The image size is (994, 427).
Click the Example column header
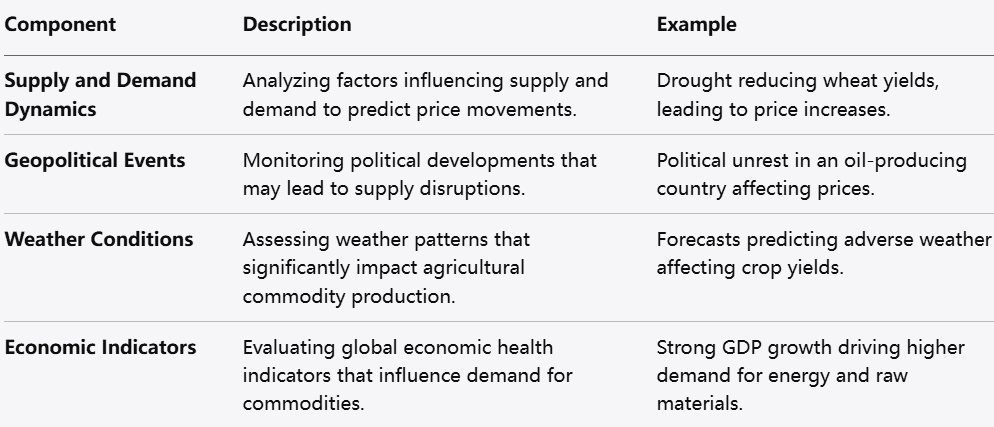(x=696, y=25)
